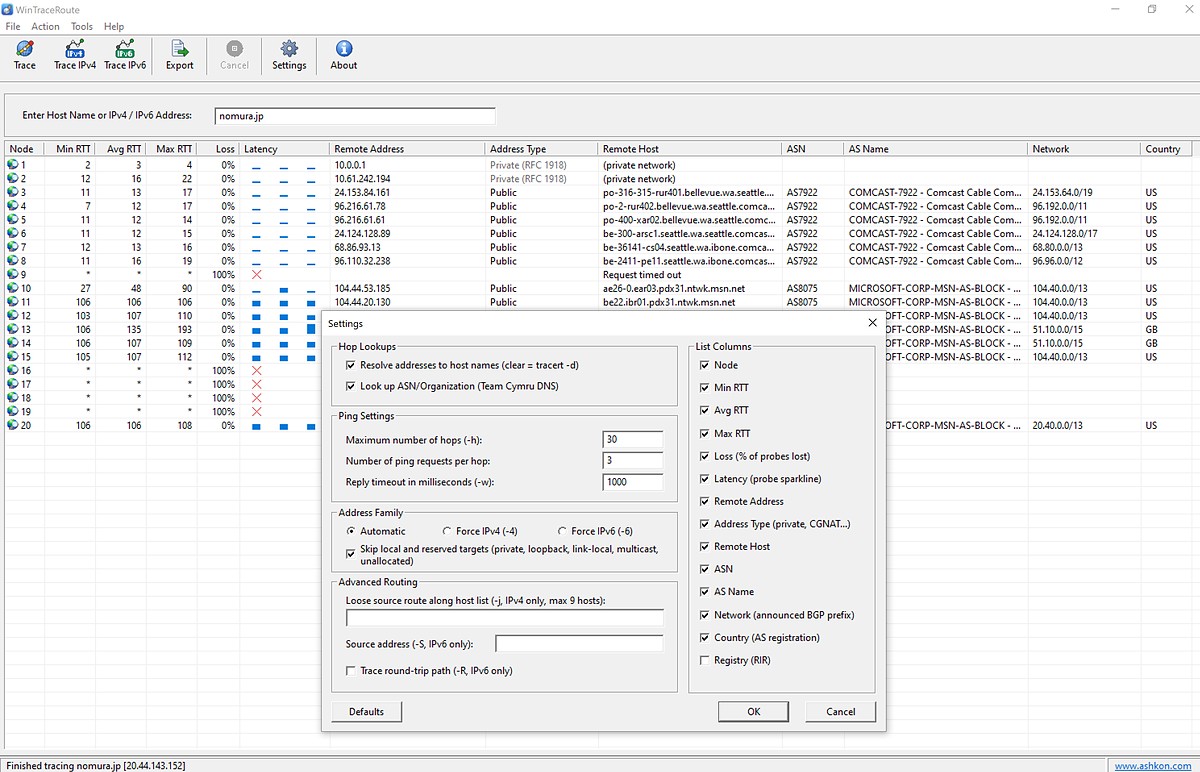Enable Trace round-trip path option
1200x772 pixels.
point(351,671)
